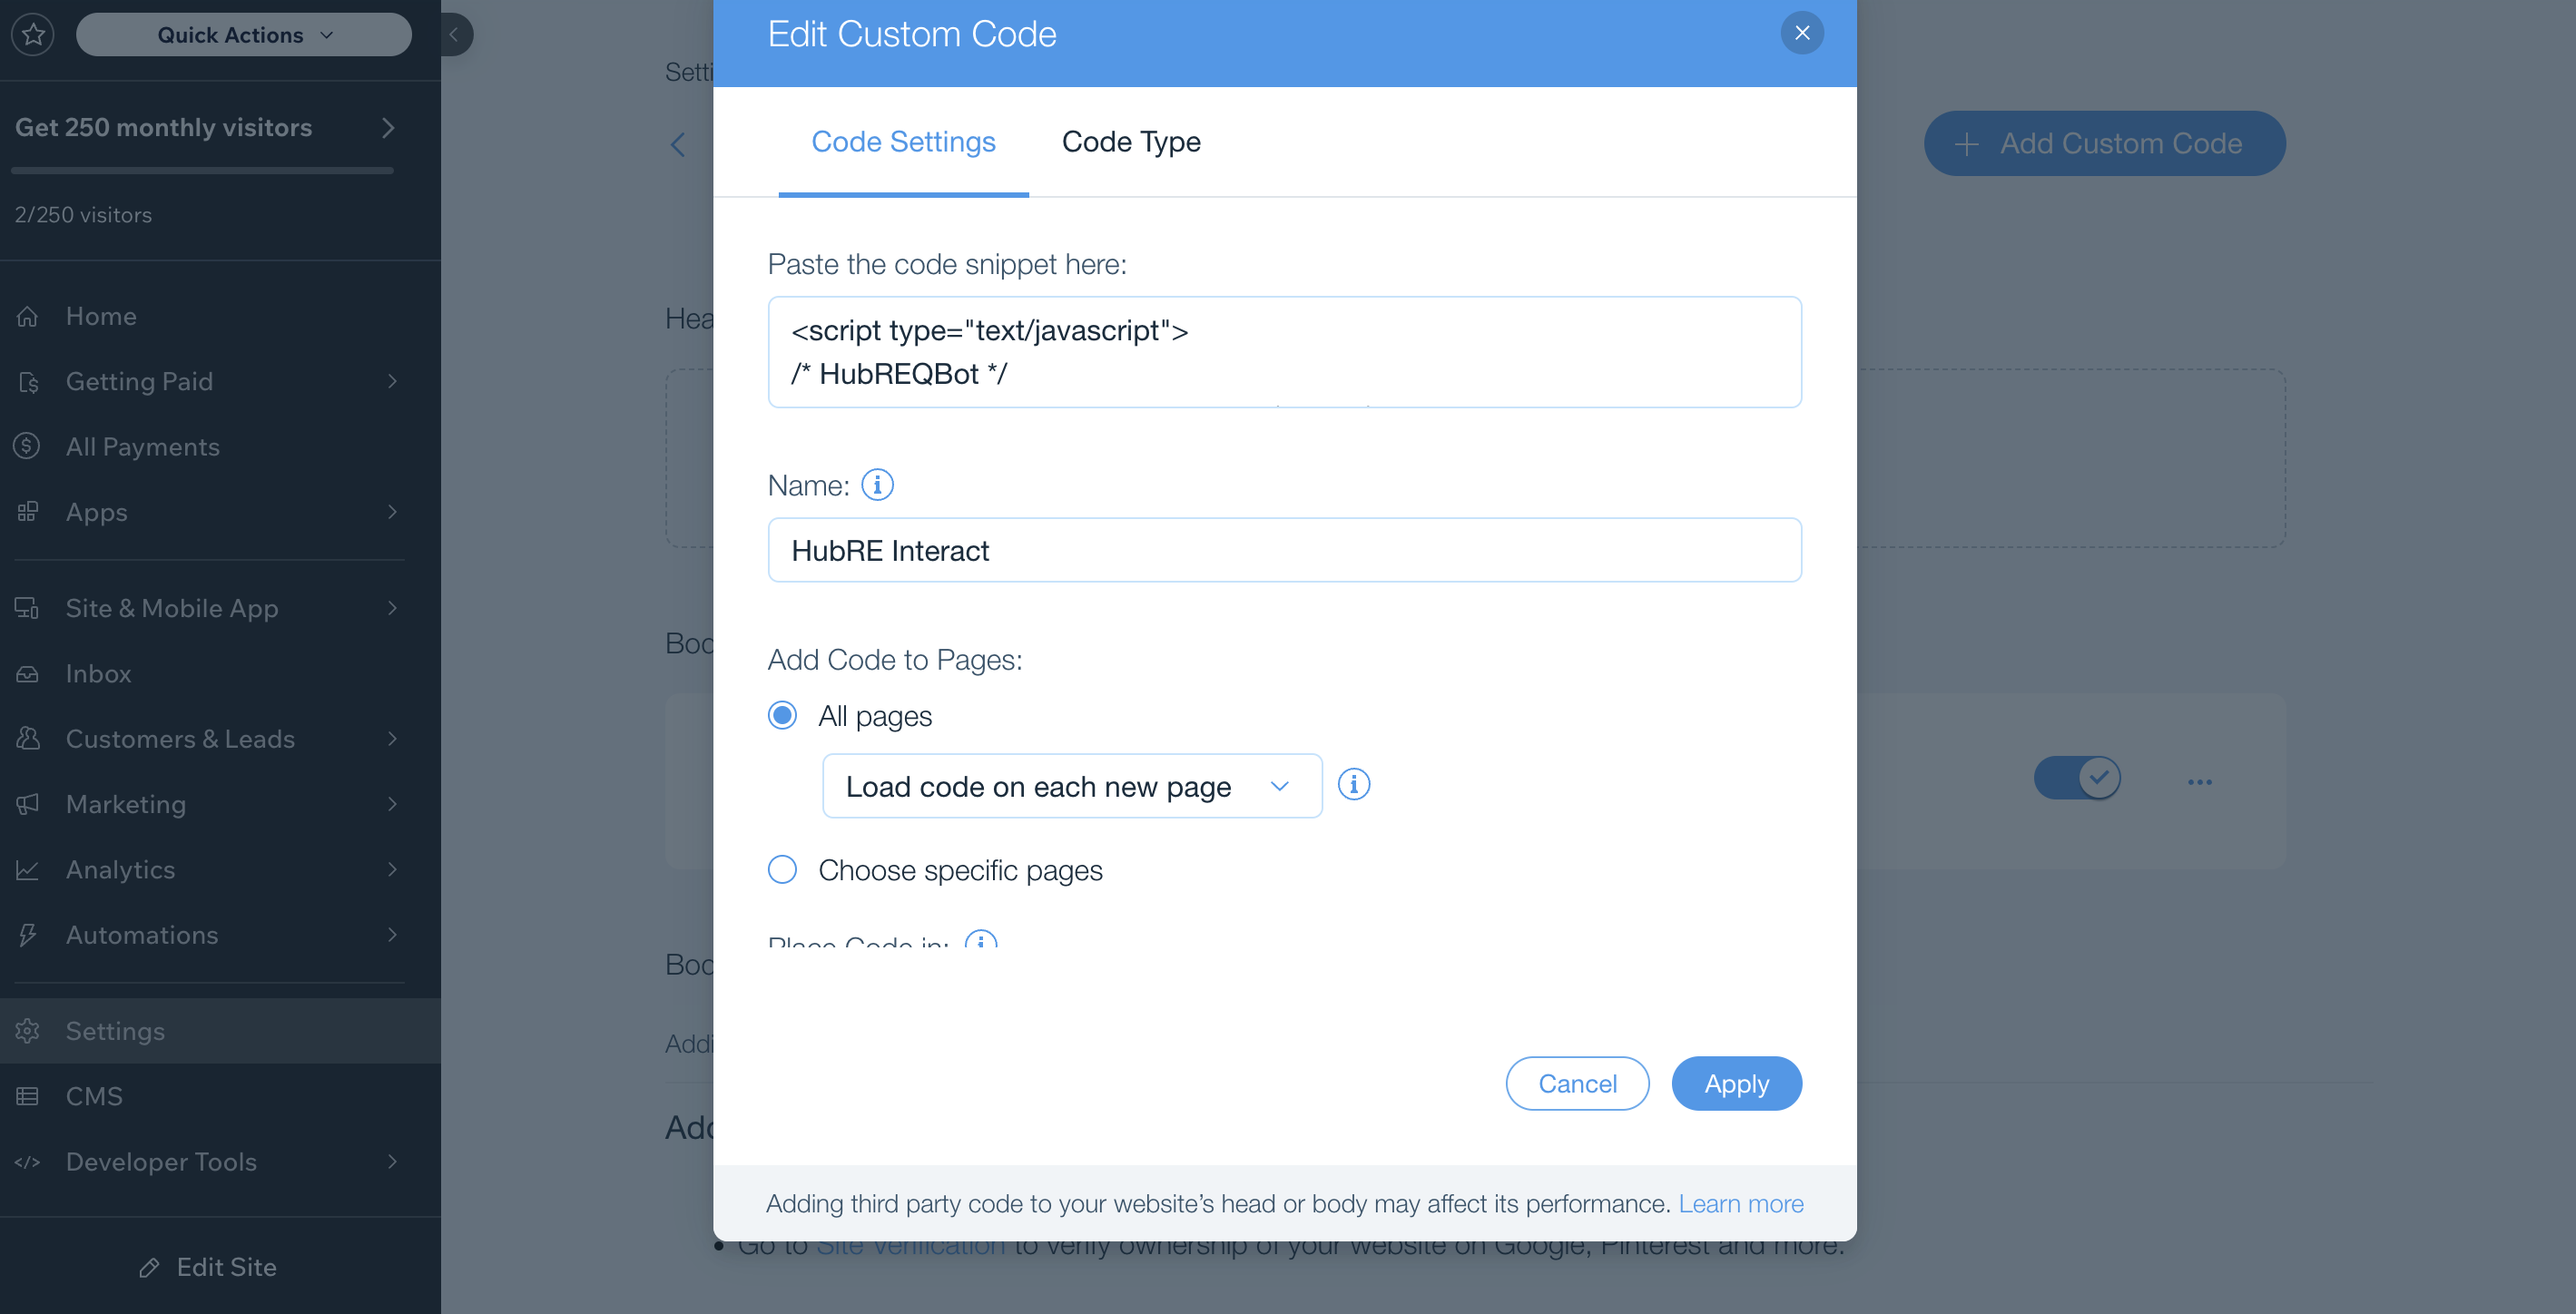Image resolution: width=2576 pixels, height=1314 pixels.
Task: Click the Apply button
Action: pos(1736,1083)
